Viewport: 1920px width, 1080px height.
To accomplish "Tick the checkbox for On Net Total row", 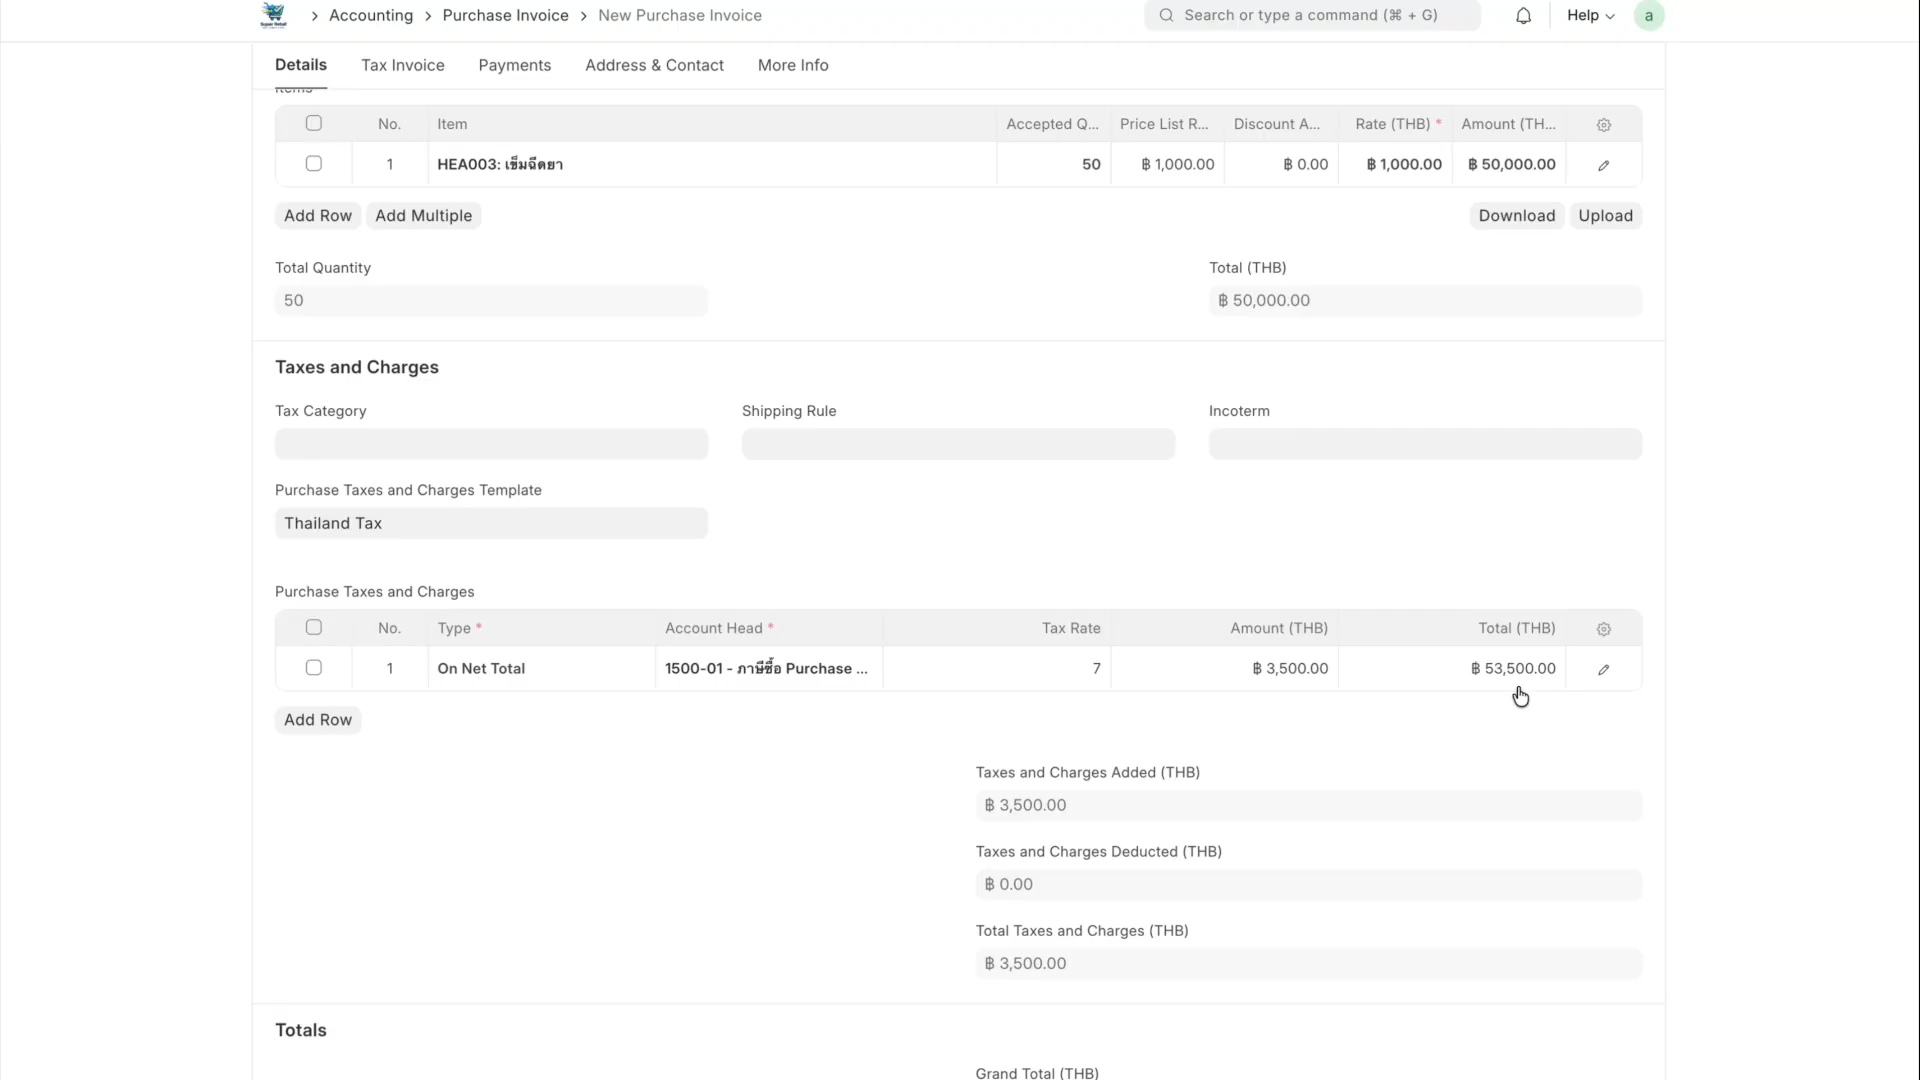I will (314, 667).
